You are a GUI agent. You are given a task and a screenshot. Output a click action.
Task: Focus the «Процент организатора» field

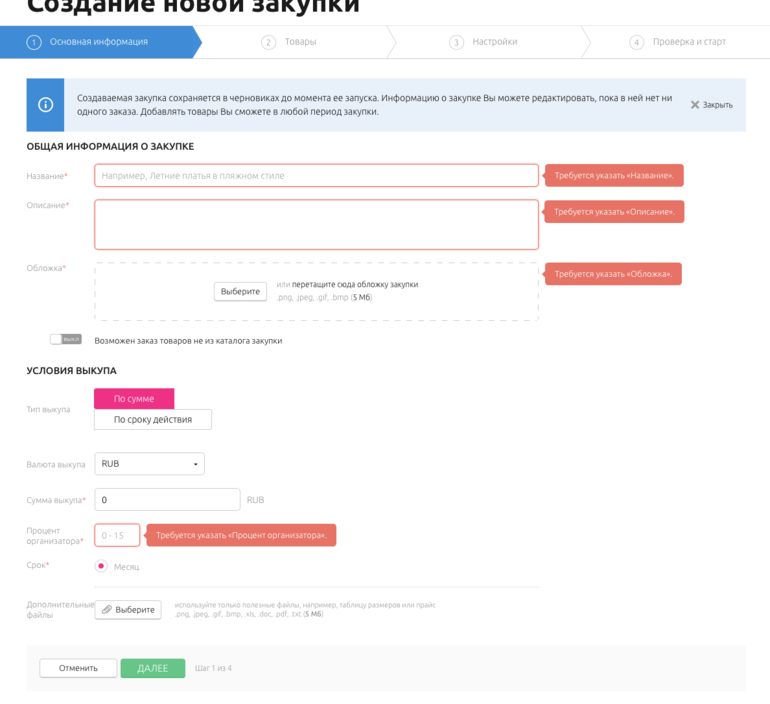coord(117,536)
